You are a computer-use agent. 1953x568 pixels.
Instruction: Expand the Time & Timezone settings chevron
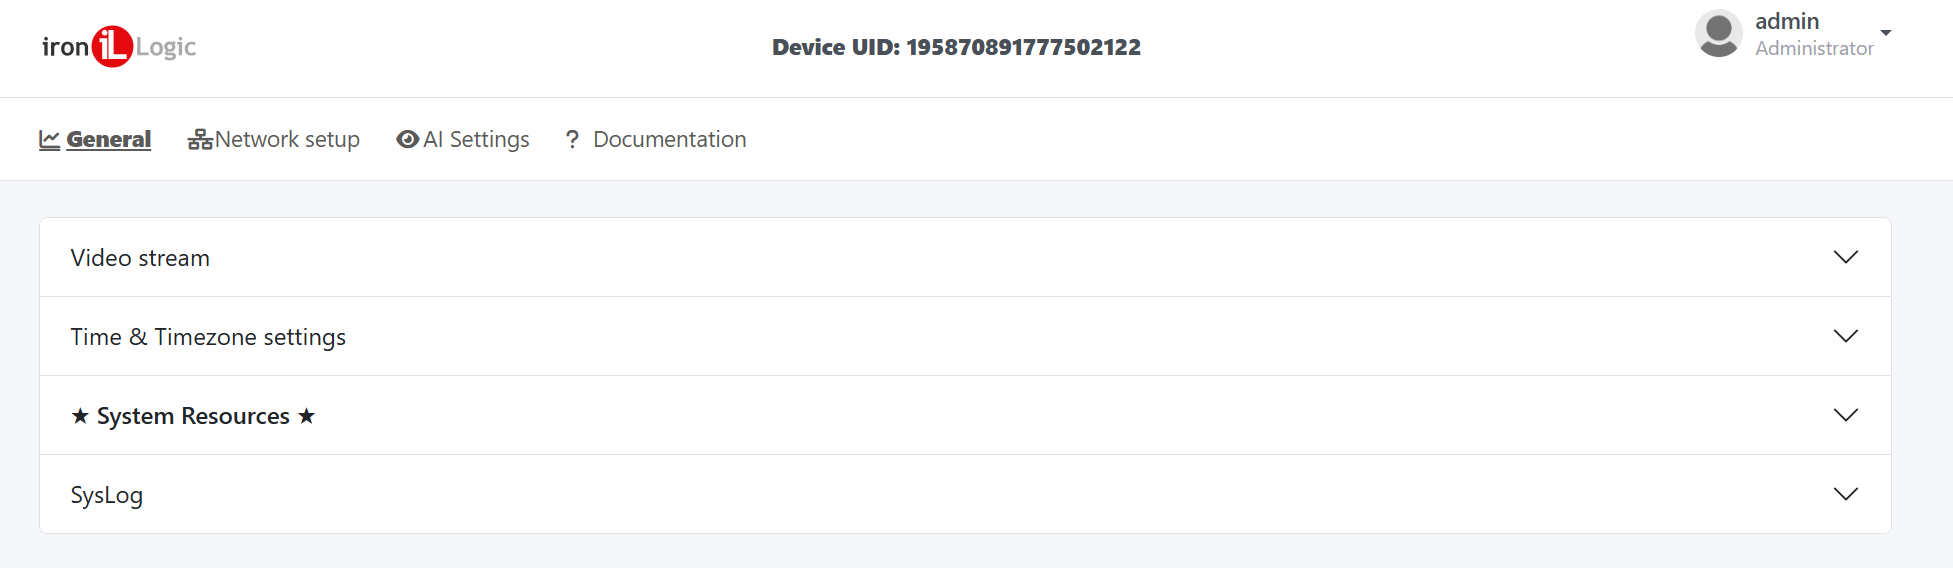pos(1845,336)
